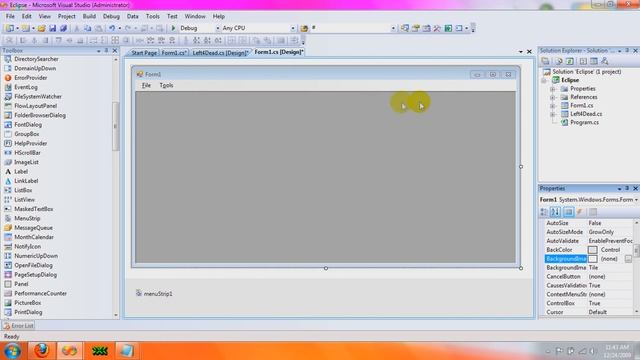Click Events lightning icon in Properties
This screenshot has width=640, height=360.
pos(579,212)
